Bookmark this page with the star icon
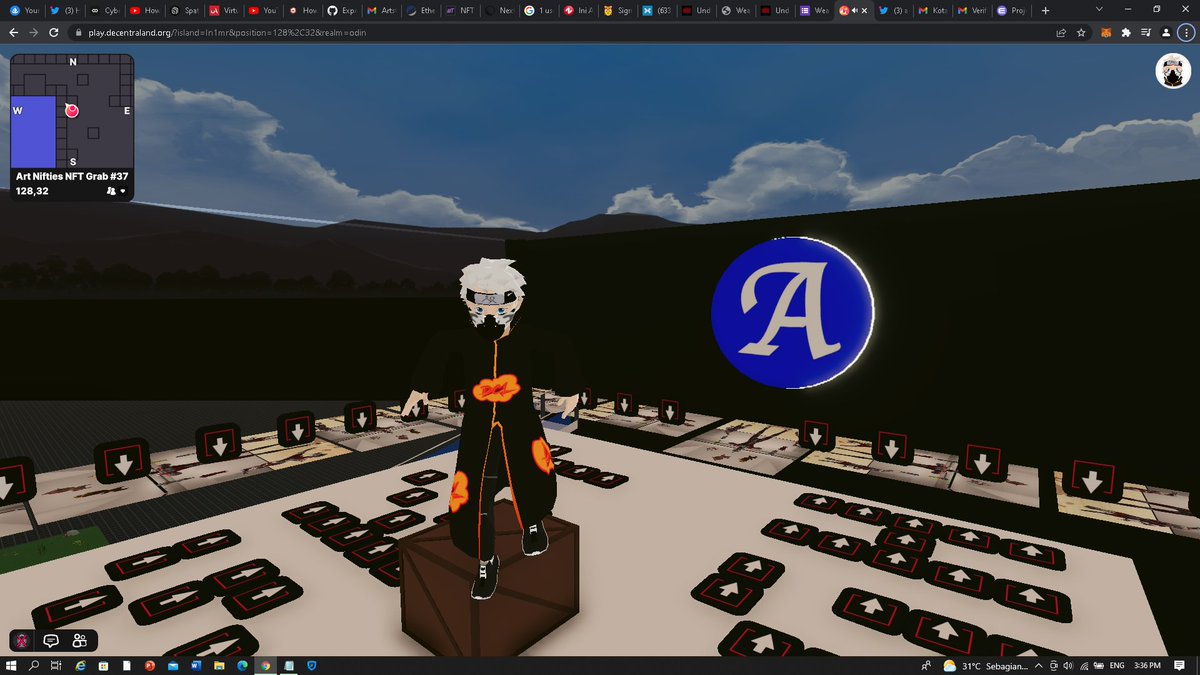The height and width of the screenshot is (675, 1200). pos(1081,32)
